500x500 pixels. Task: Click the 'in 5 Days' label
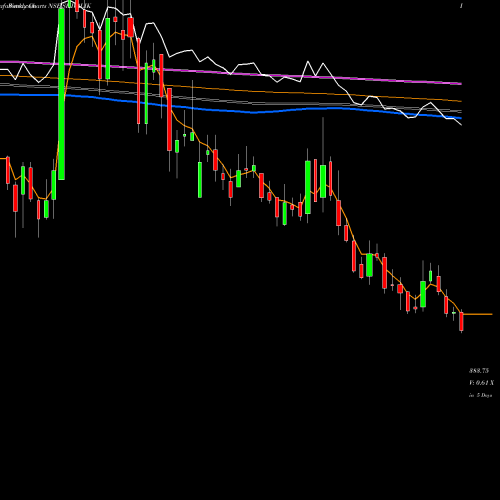pos(480,395)
